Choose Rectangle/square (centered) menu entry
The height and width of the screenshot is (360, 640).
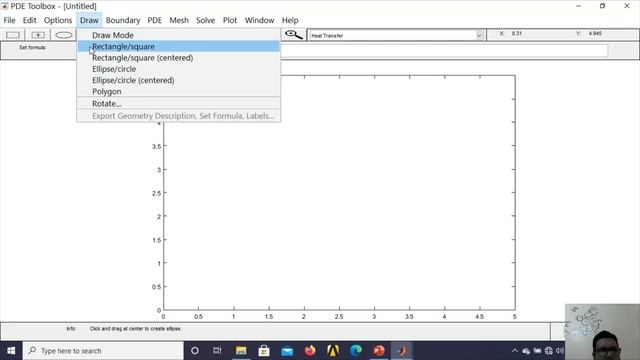coord(179,58)
